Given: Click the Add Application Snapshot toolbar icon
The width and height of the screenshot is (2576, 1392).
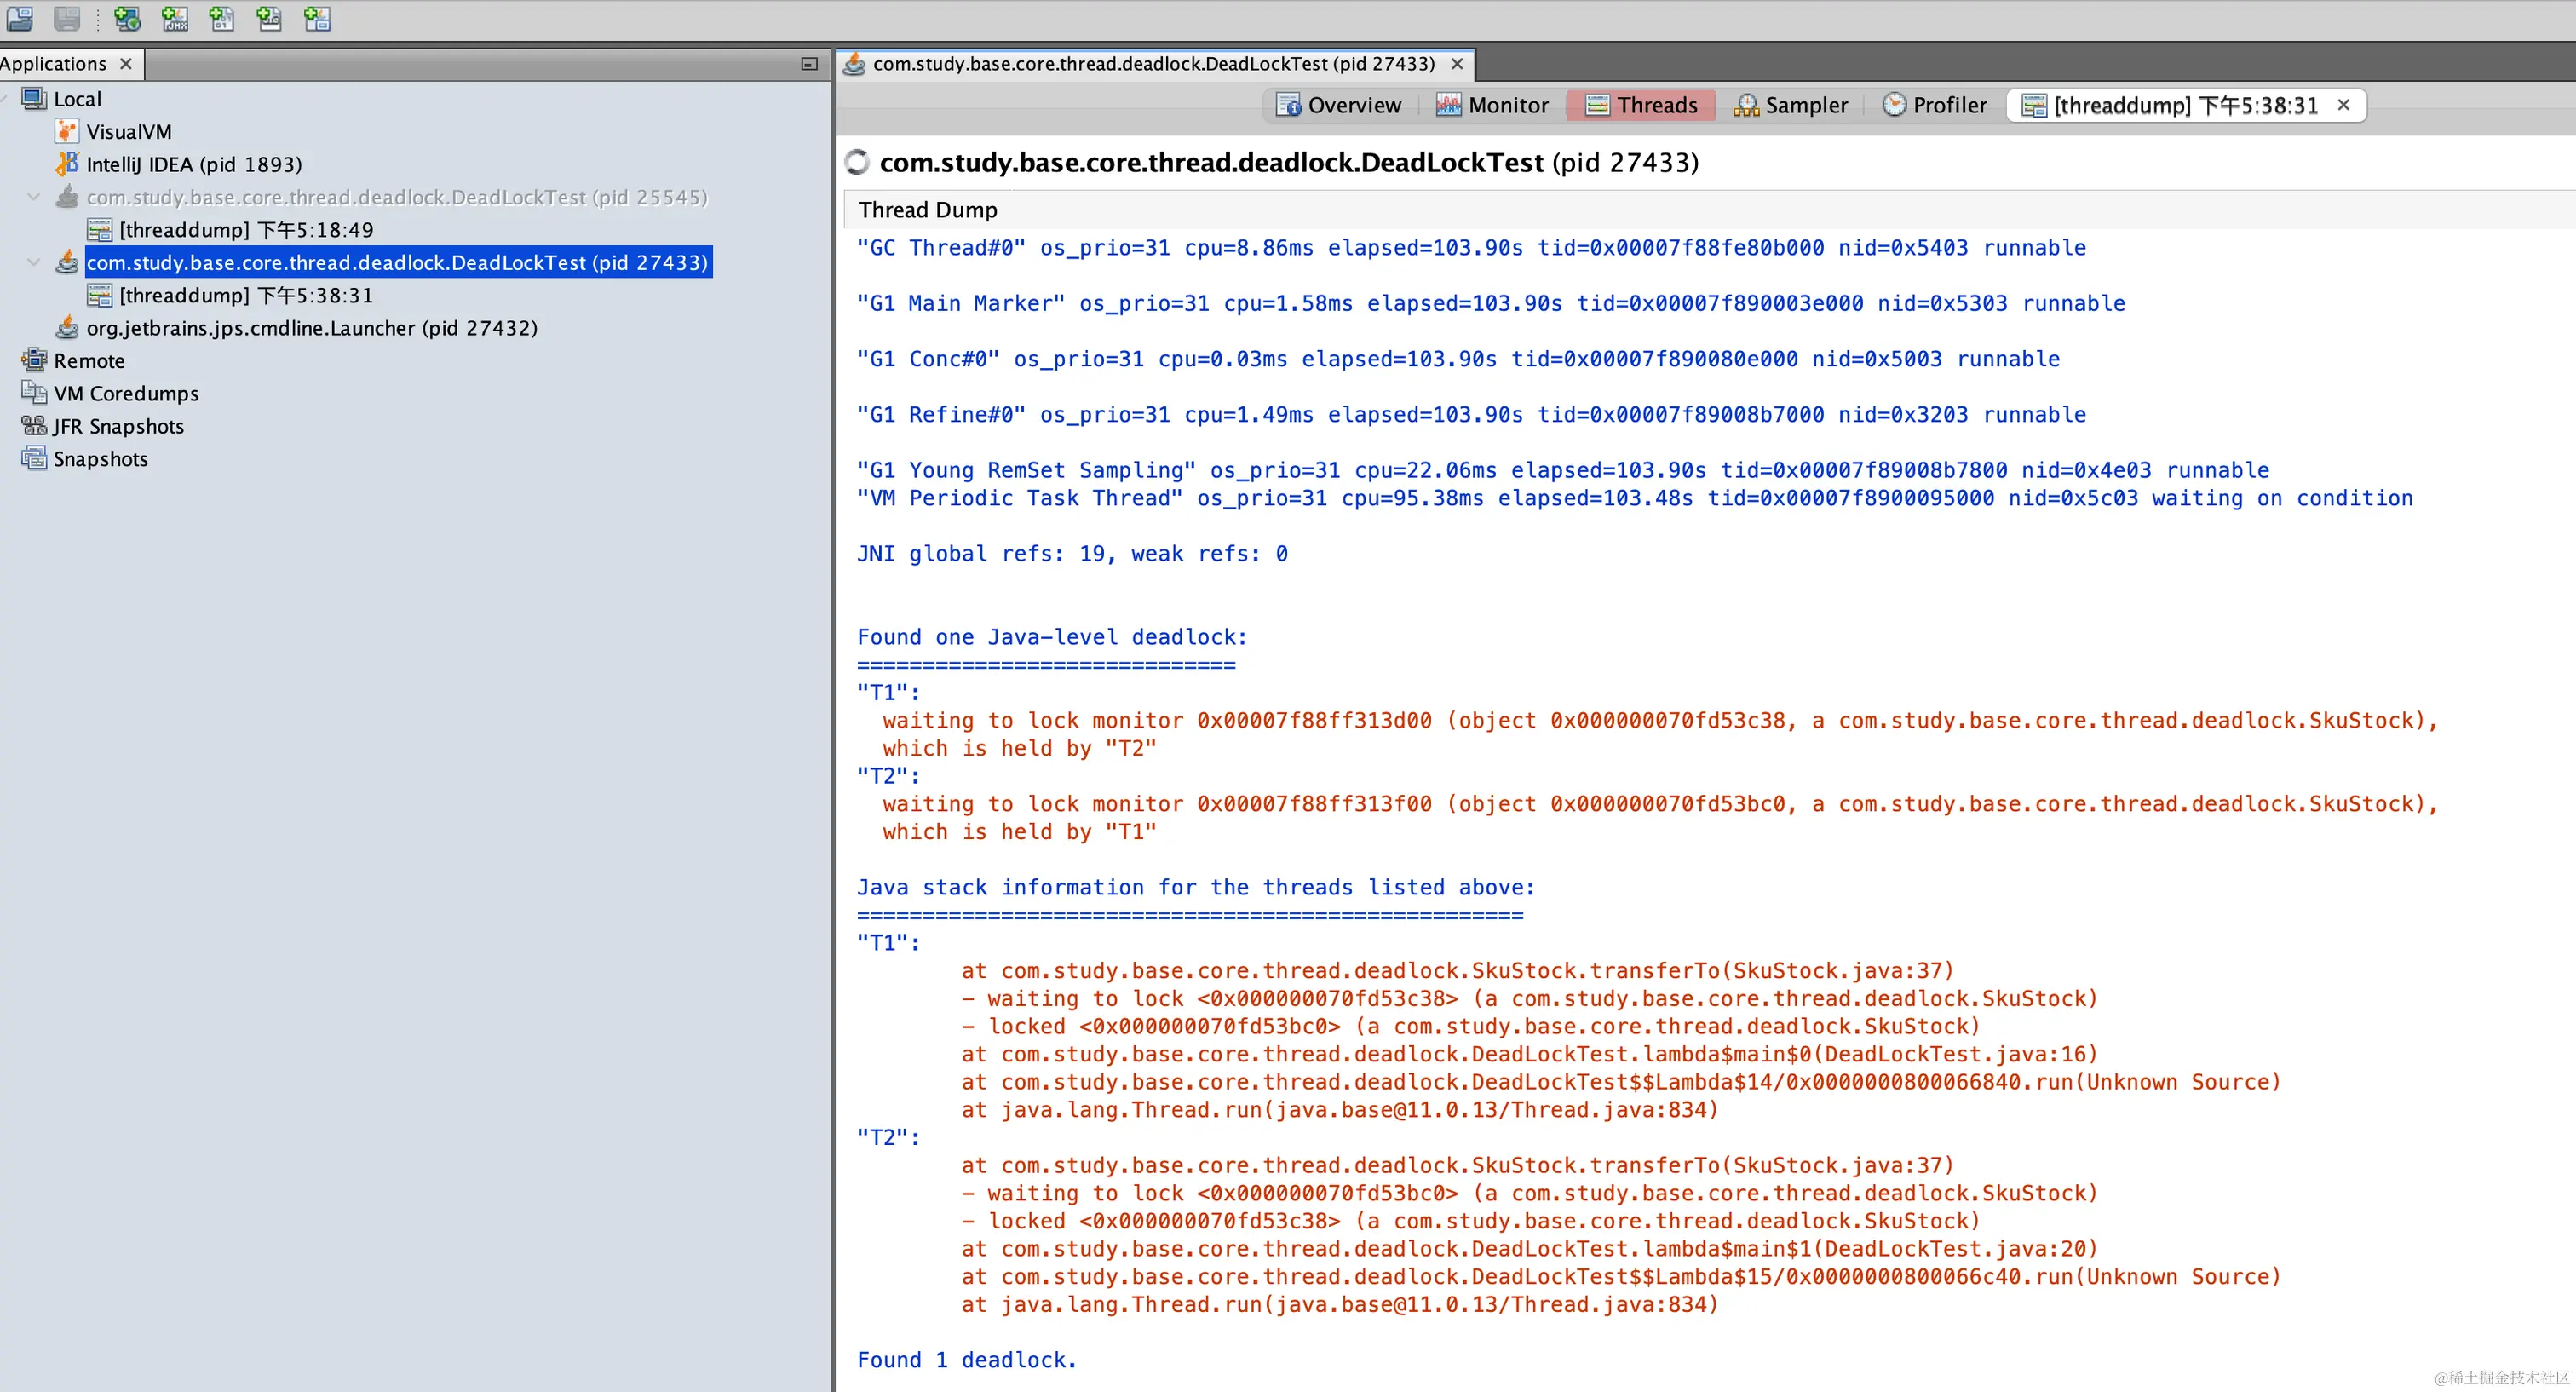Looking at the screenshot, I should click(x=317, y=19).
